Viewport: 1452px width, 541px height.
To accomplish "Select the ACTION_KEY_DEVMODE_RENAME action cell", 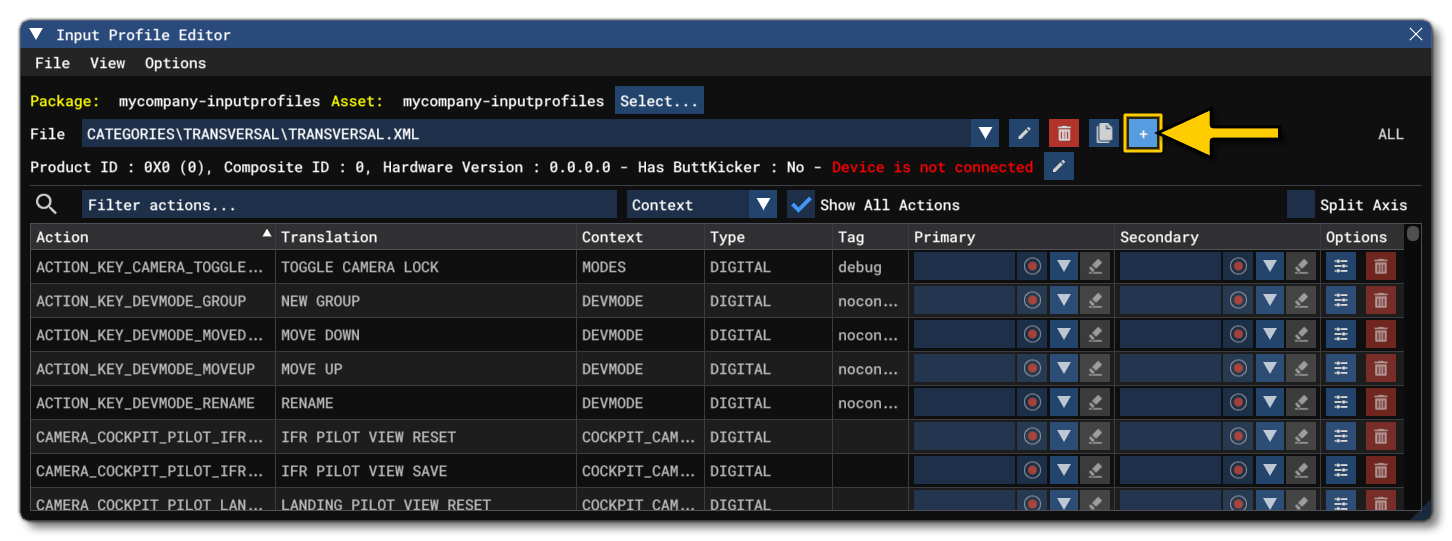I will coord(153,403).
